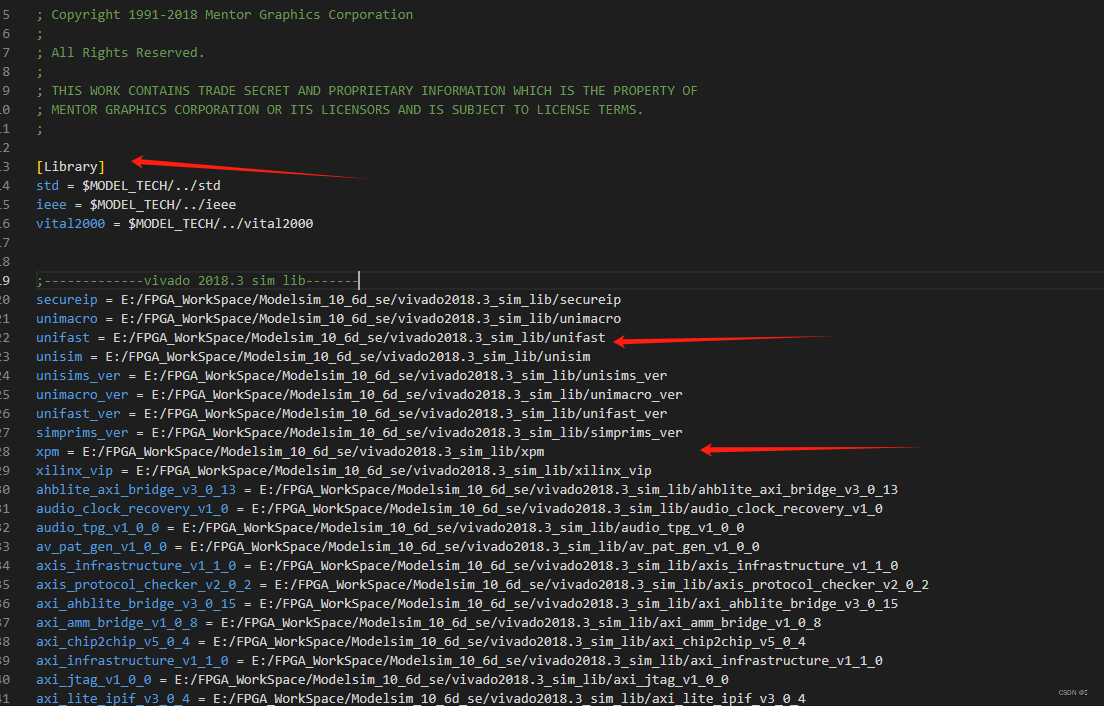Click the path ending in sim_lib/axi_jtag_v1_0_0

coord(451,680)
